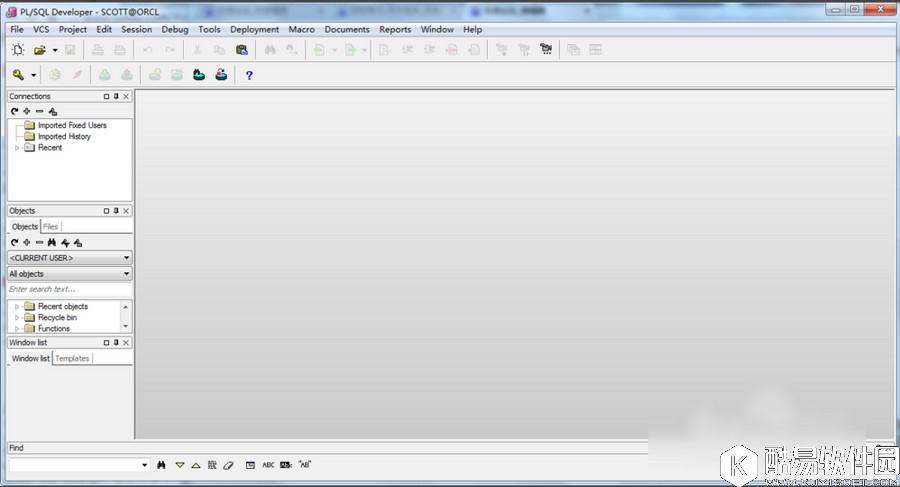
Task: Open the Debug menu
Action: tap(175, 29)
